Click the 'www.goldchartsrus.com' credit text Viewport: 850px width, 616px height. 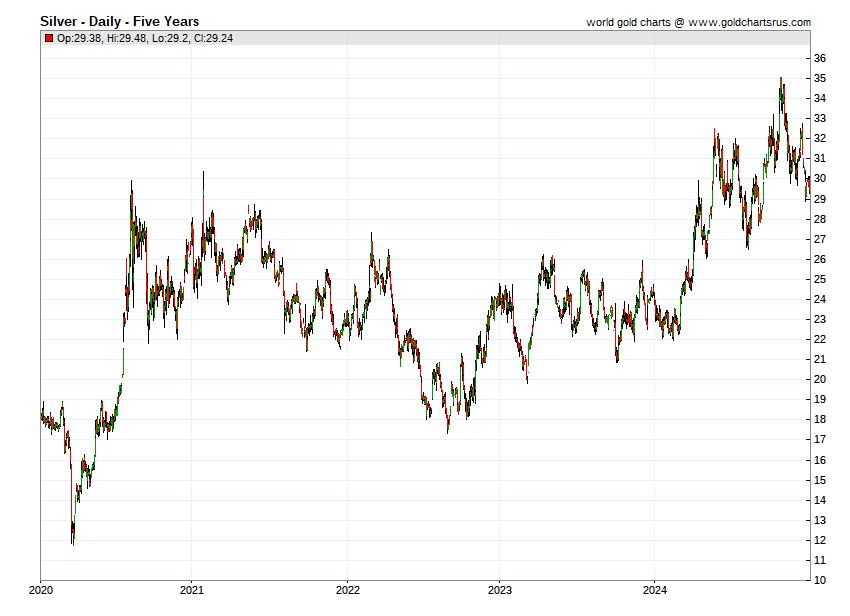click(x=749, y=22)
